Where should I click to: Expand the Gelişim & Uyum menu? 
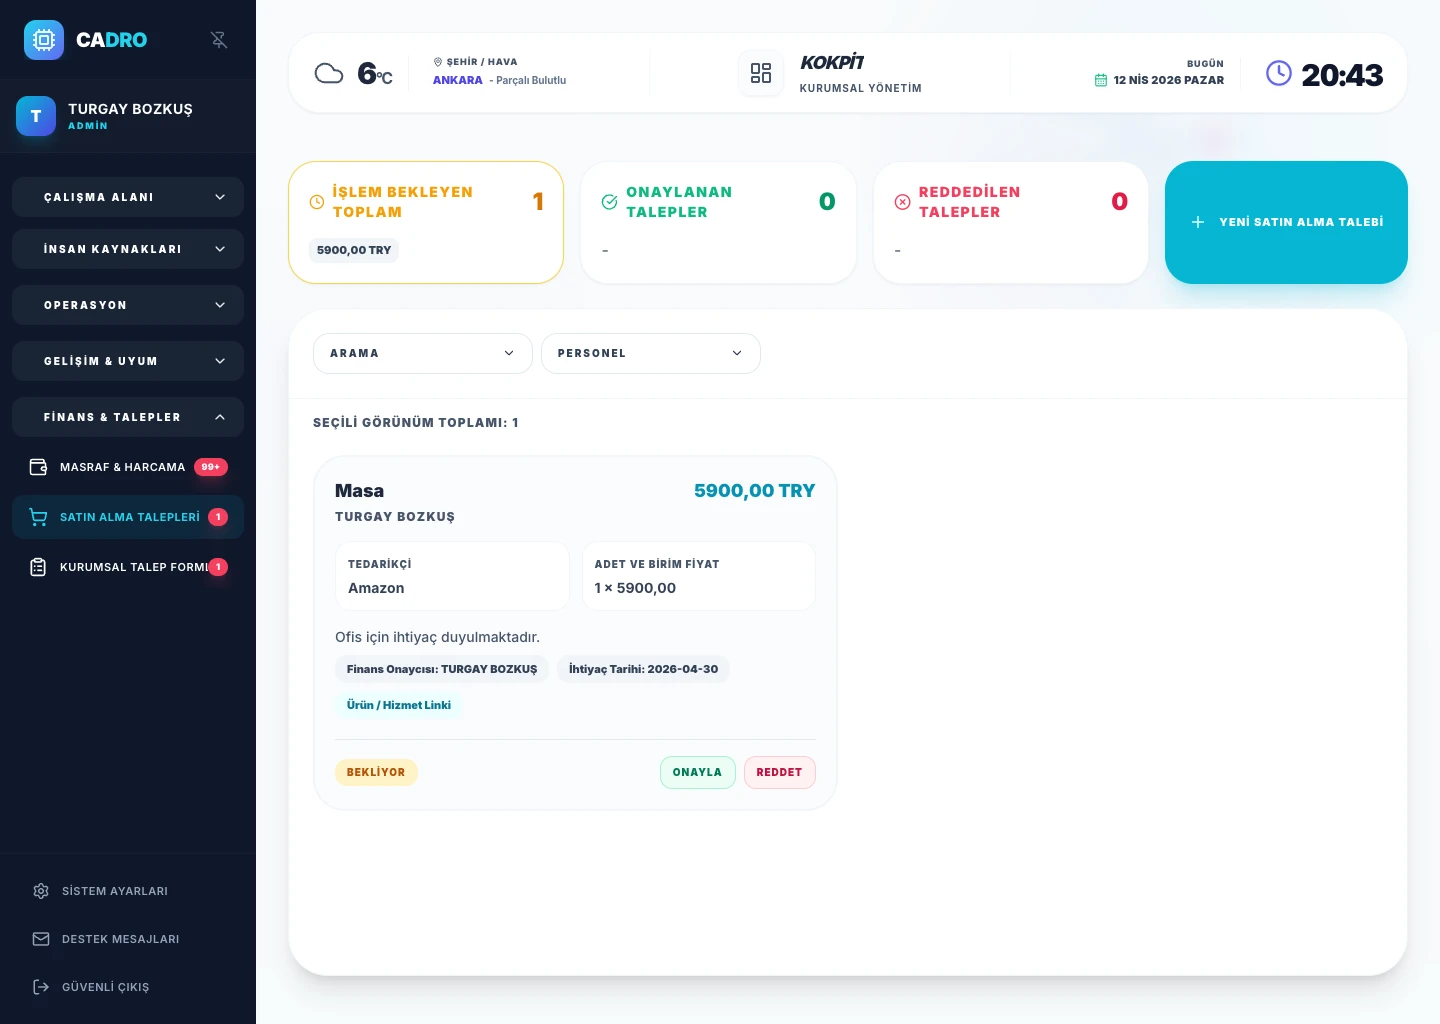pyautogui.click(x=128, y=361)
